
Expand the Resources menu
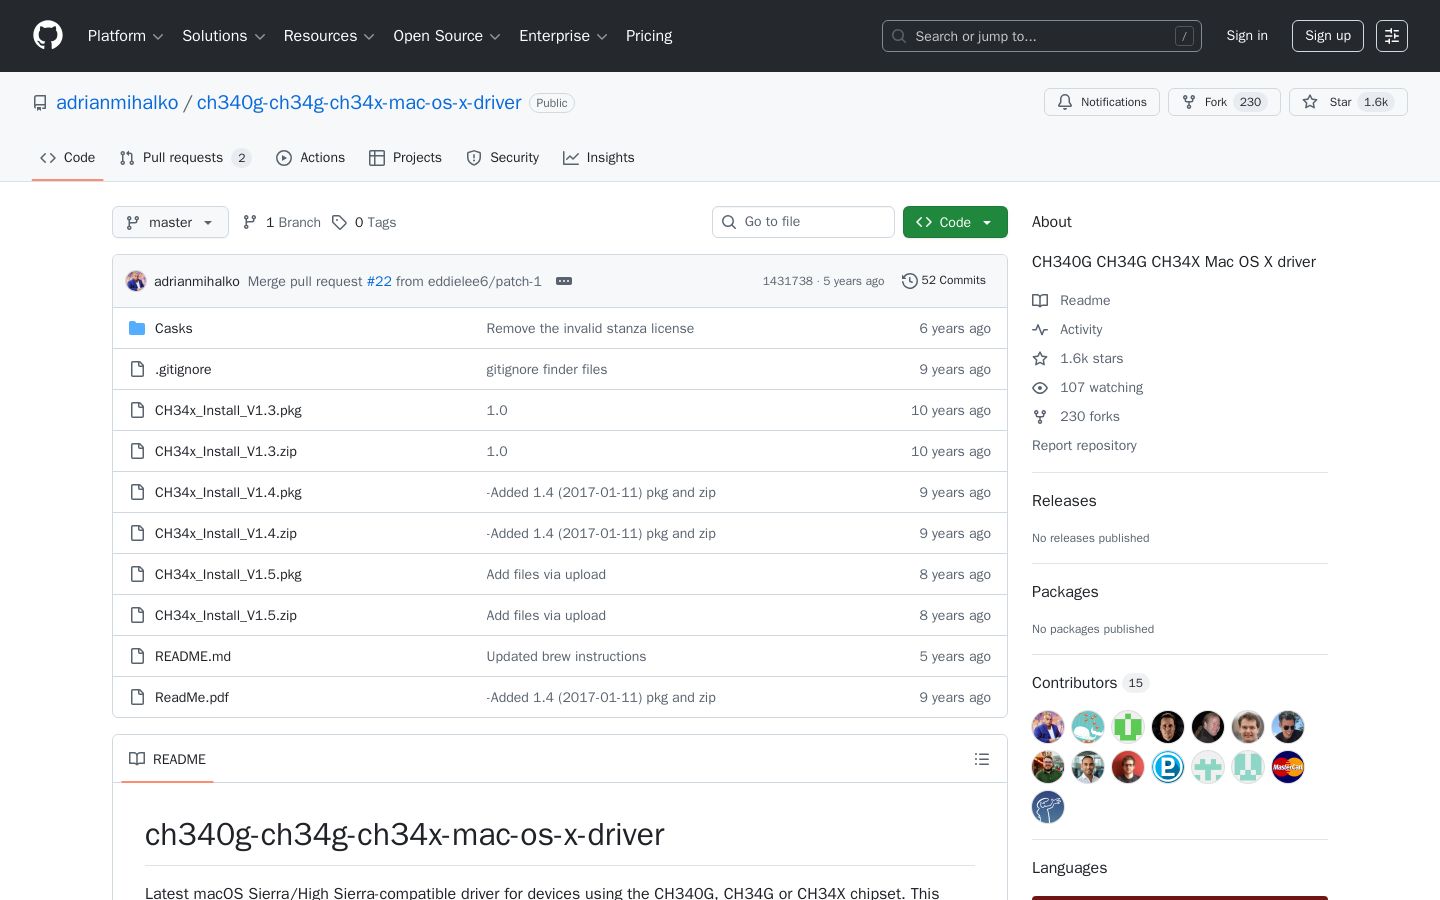329,36
